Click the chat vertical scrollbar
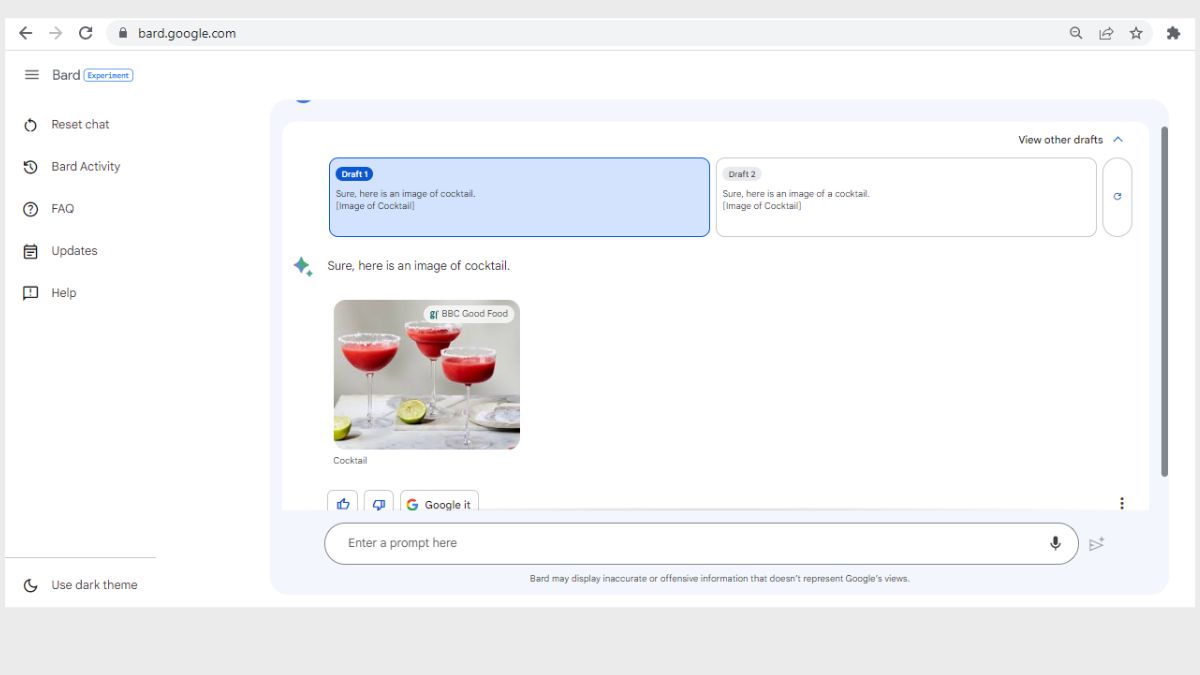 click(x=1164, y=300)
